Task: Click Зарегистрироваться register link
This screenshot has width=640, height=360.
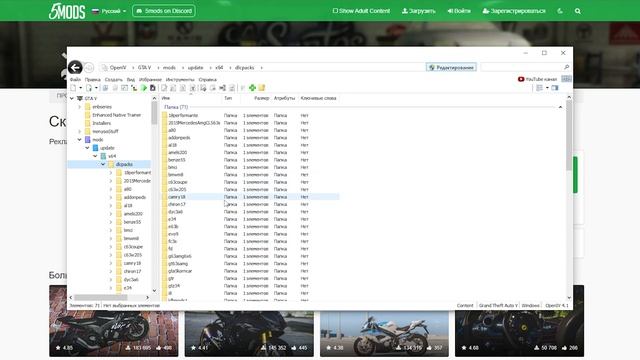Action: 514,11
